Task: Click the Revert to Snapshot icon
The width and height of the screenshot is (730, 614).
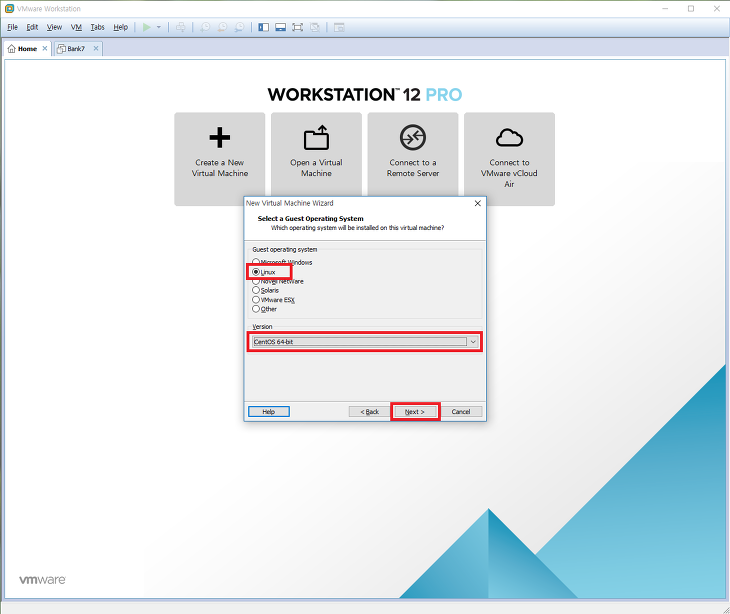Action: [222, 27]
